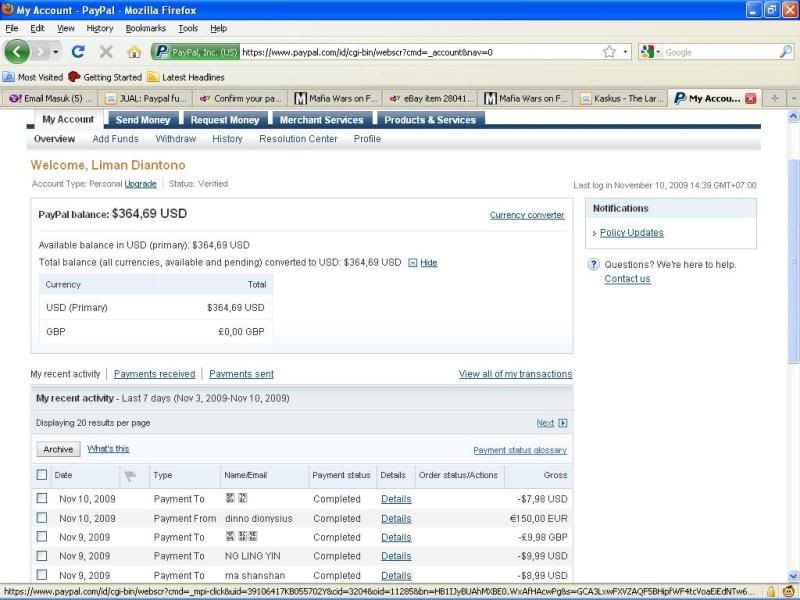This screenshot has width=800, height=600.
Task: Click the help question mark icon
Action: click(x=593, y=264)
